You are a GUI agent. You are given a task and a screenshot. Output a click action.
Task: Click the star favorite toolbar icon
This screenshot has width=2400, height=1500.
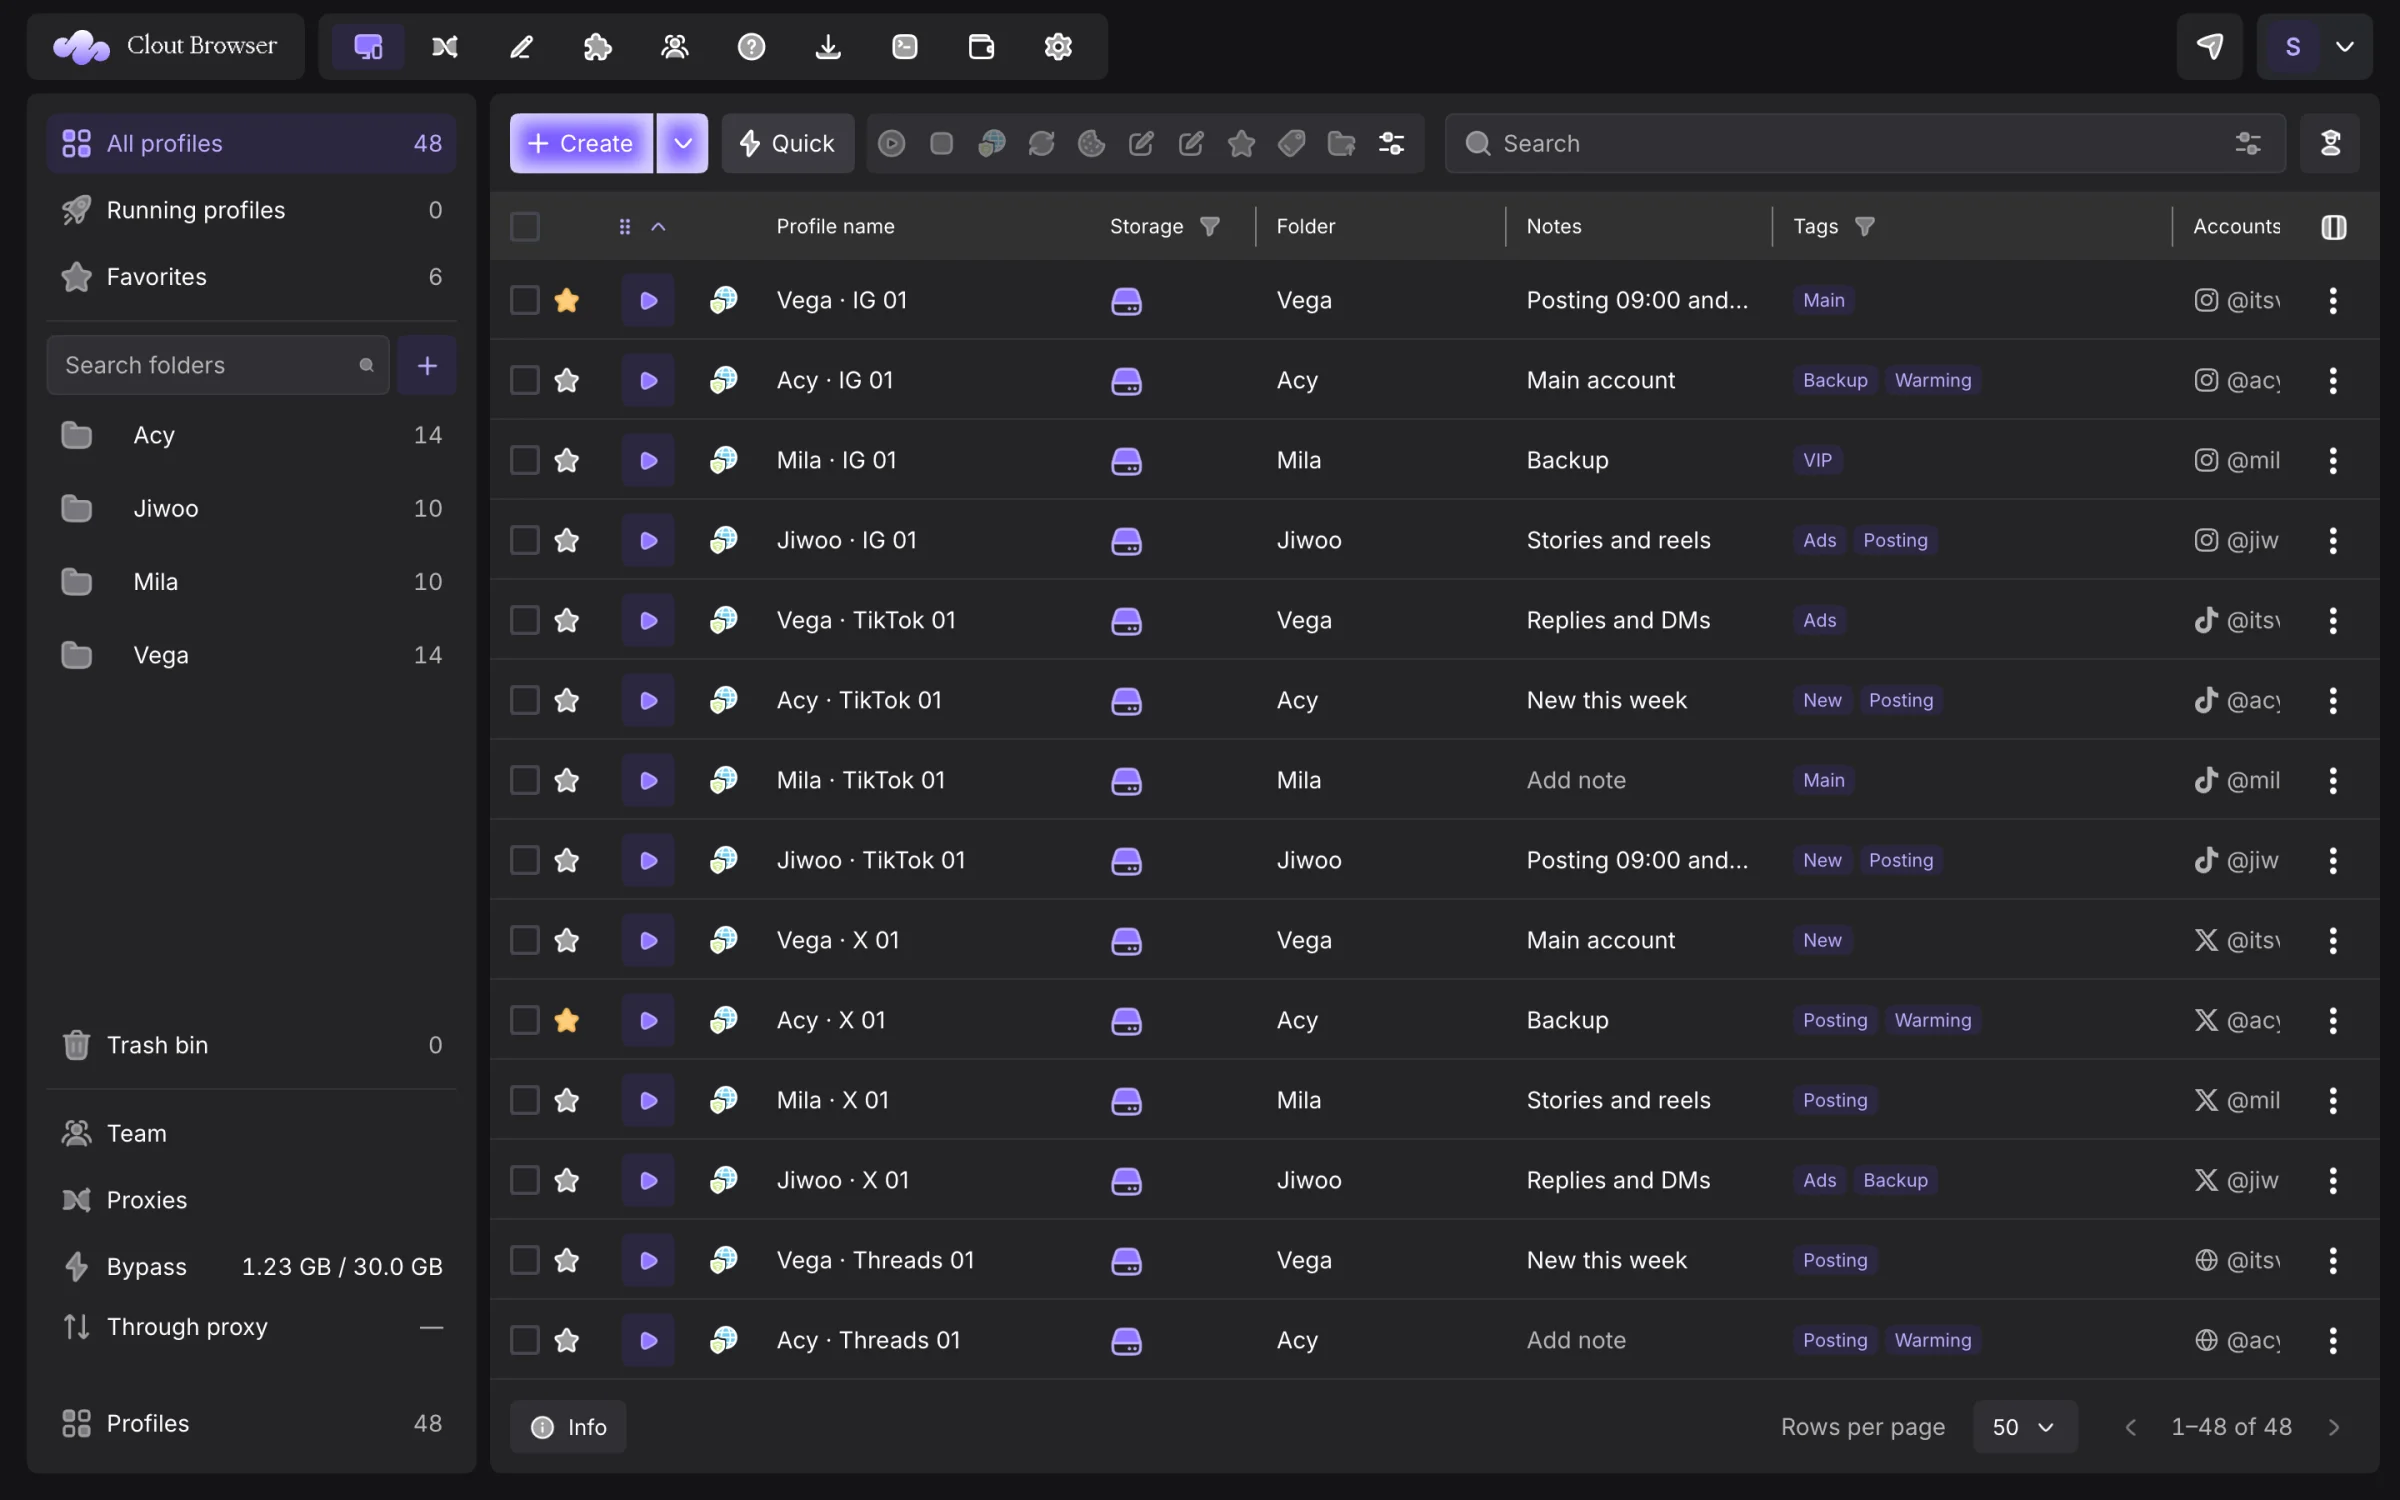[x=1241, y=143]
